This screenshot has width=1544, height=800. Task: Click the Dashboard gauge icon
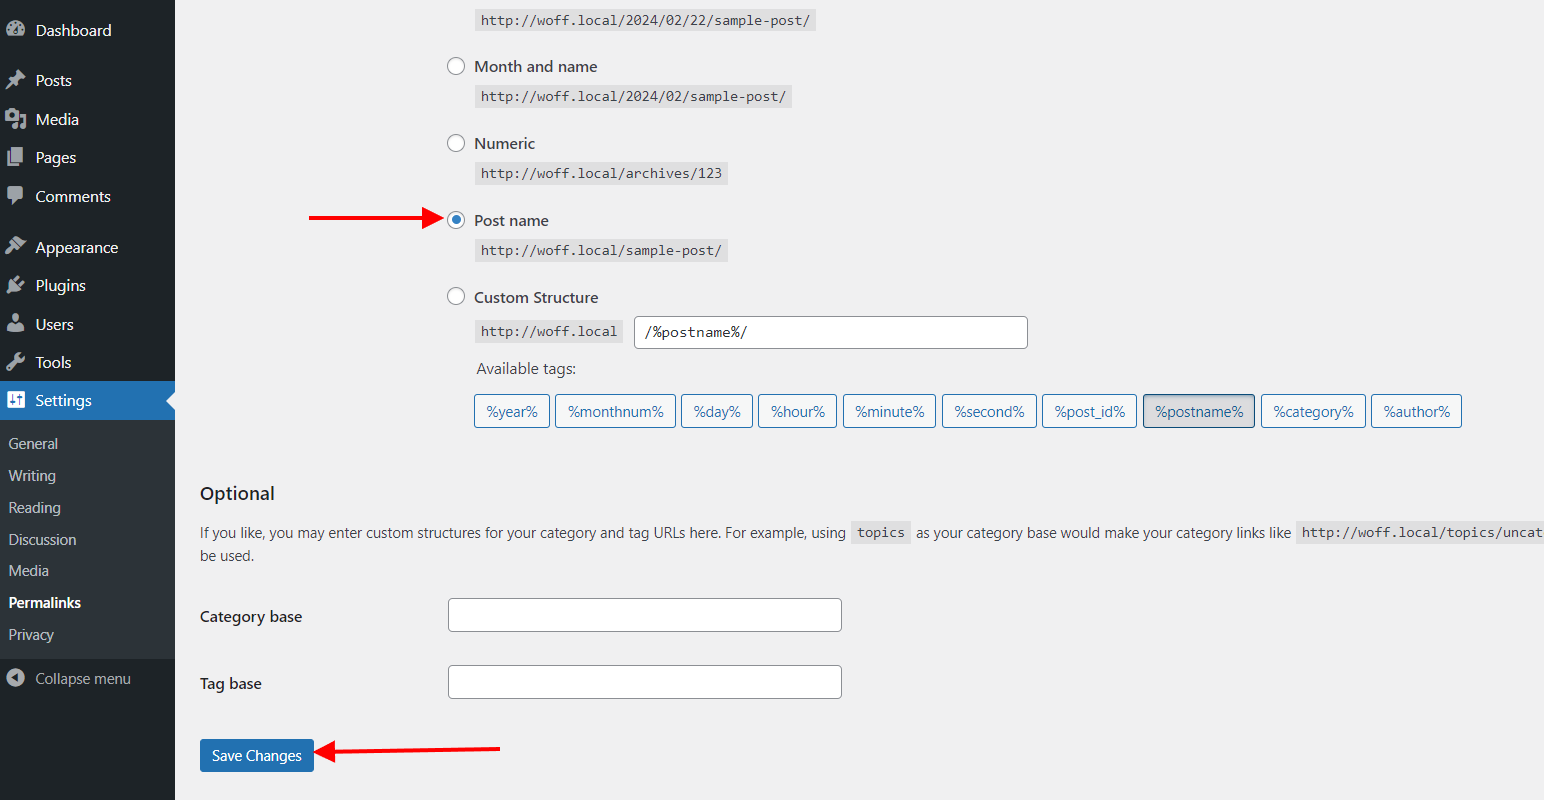[15, 30]
